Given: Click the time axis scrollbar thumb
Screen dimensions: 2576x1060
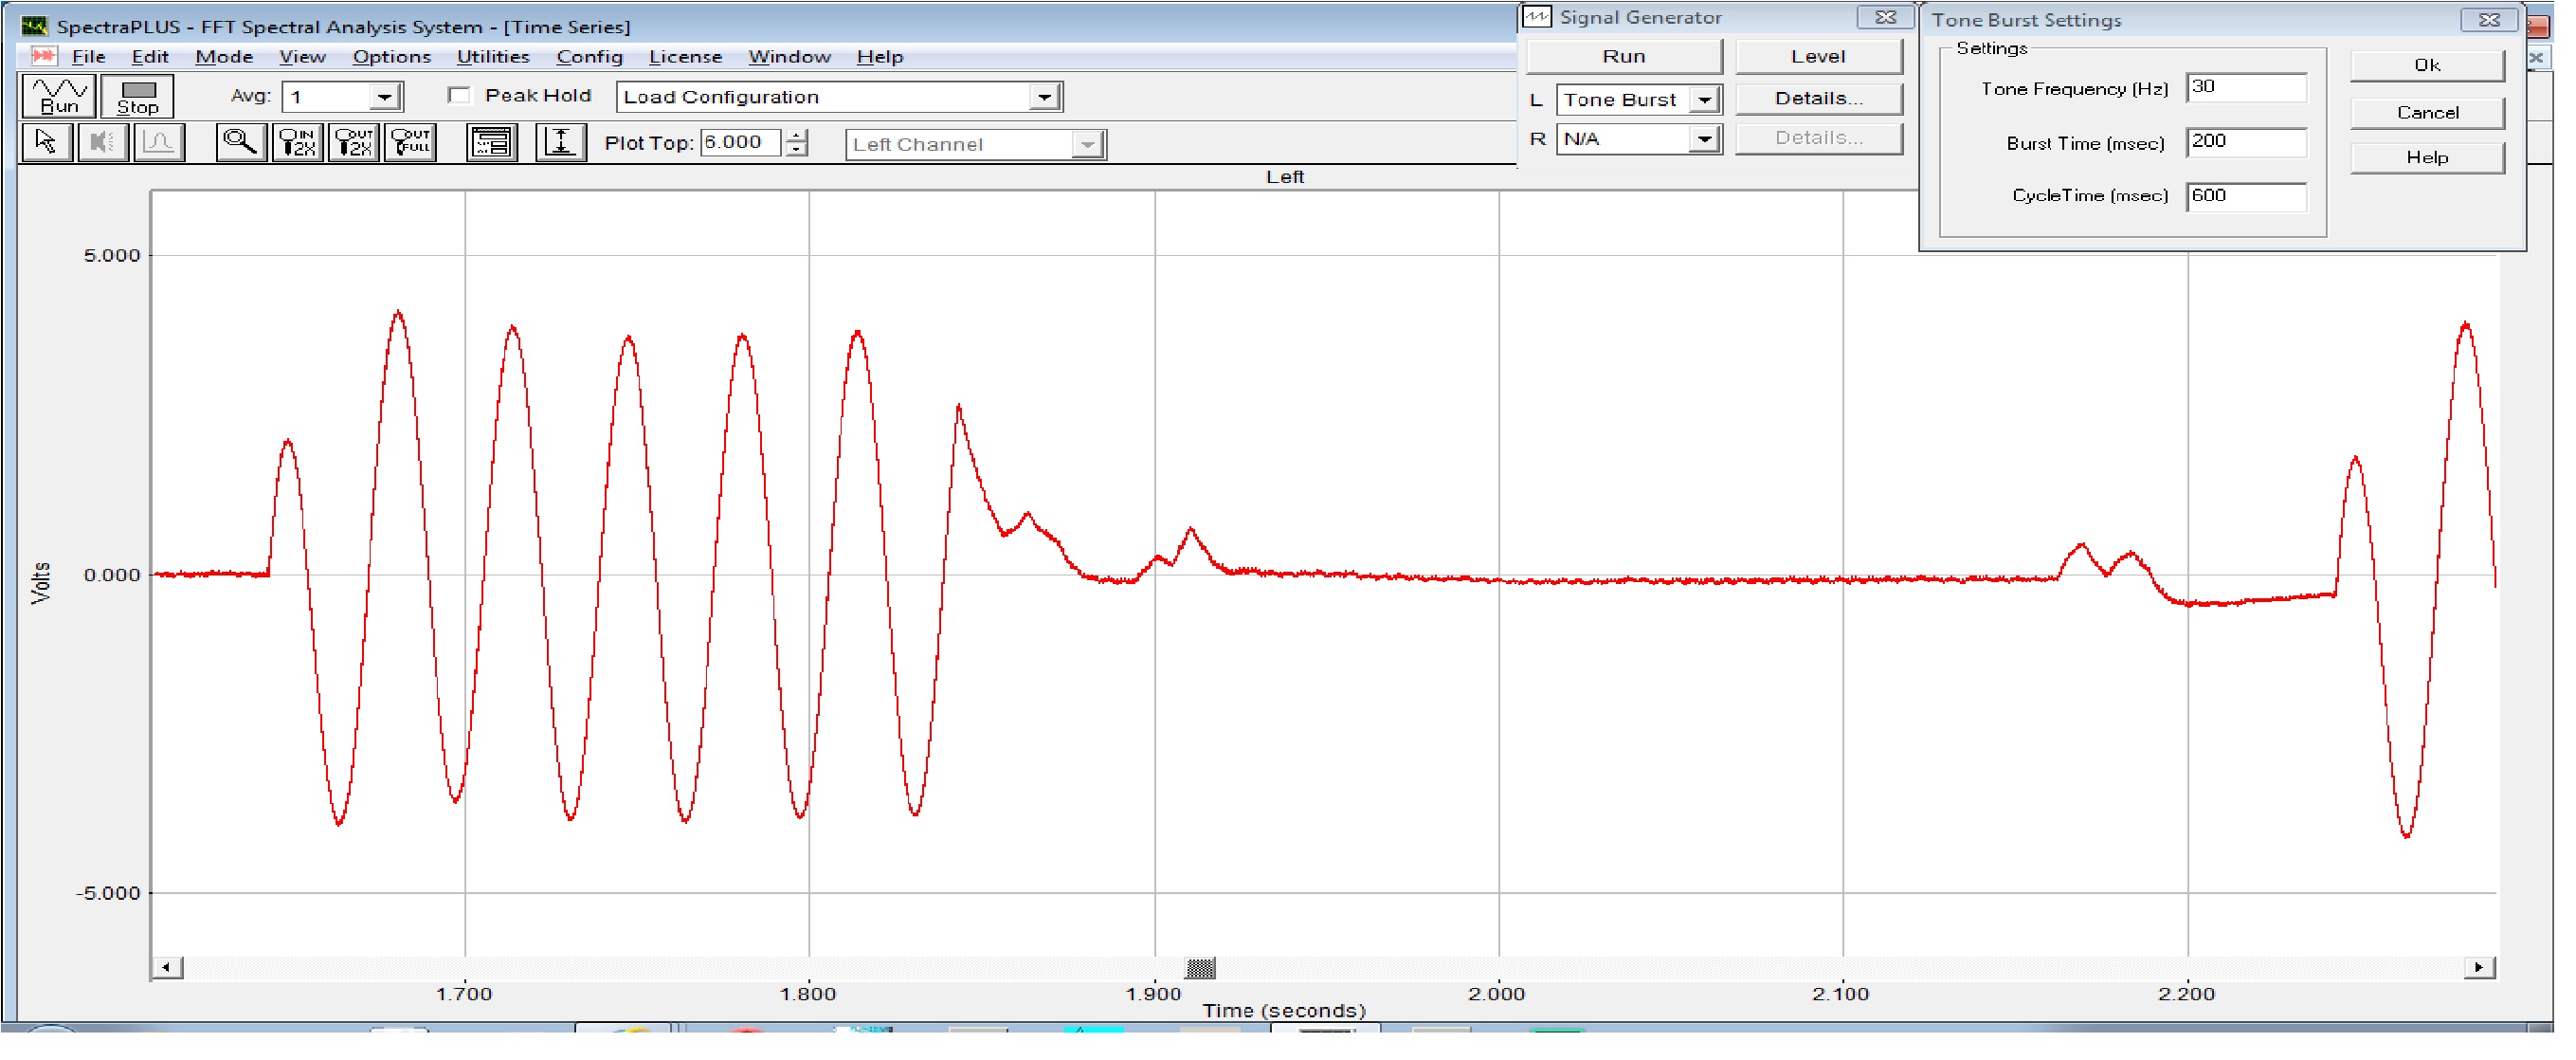Looking at the screenshot, I should click(1201, 968).
